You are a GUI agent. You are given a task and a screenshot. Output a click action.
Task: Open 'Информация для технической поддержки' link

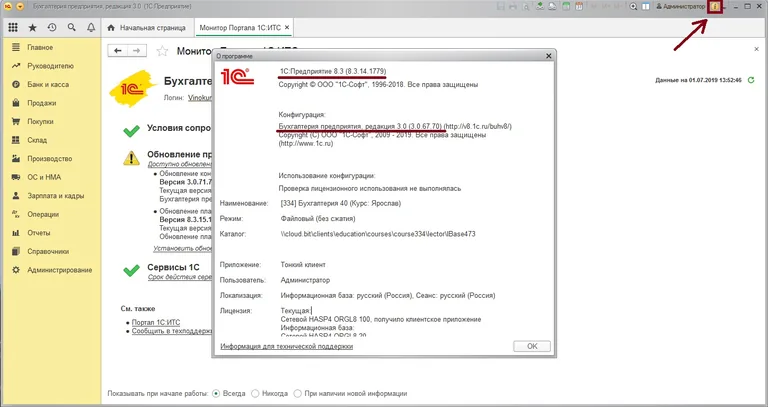[x=287, y=346]
